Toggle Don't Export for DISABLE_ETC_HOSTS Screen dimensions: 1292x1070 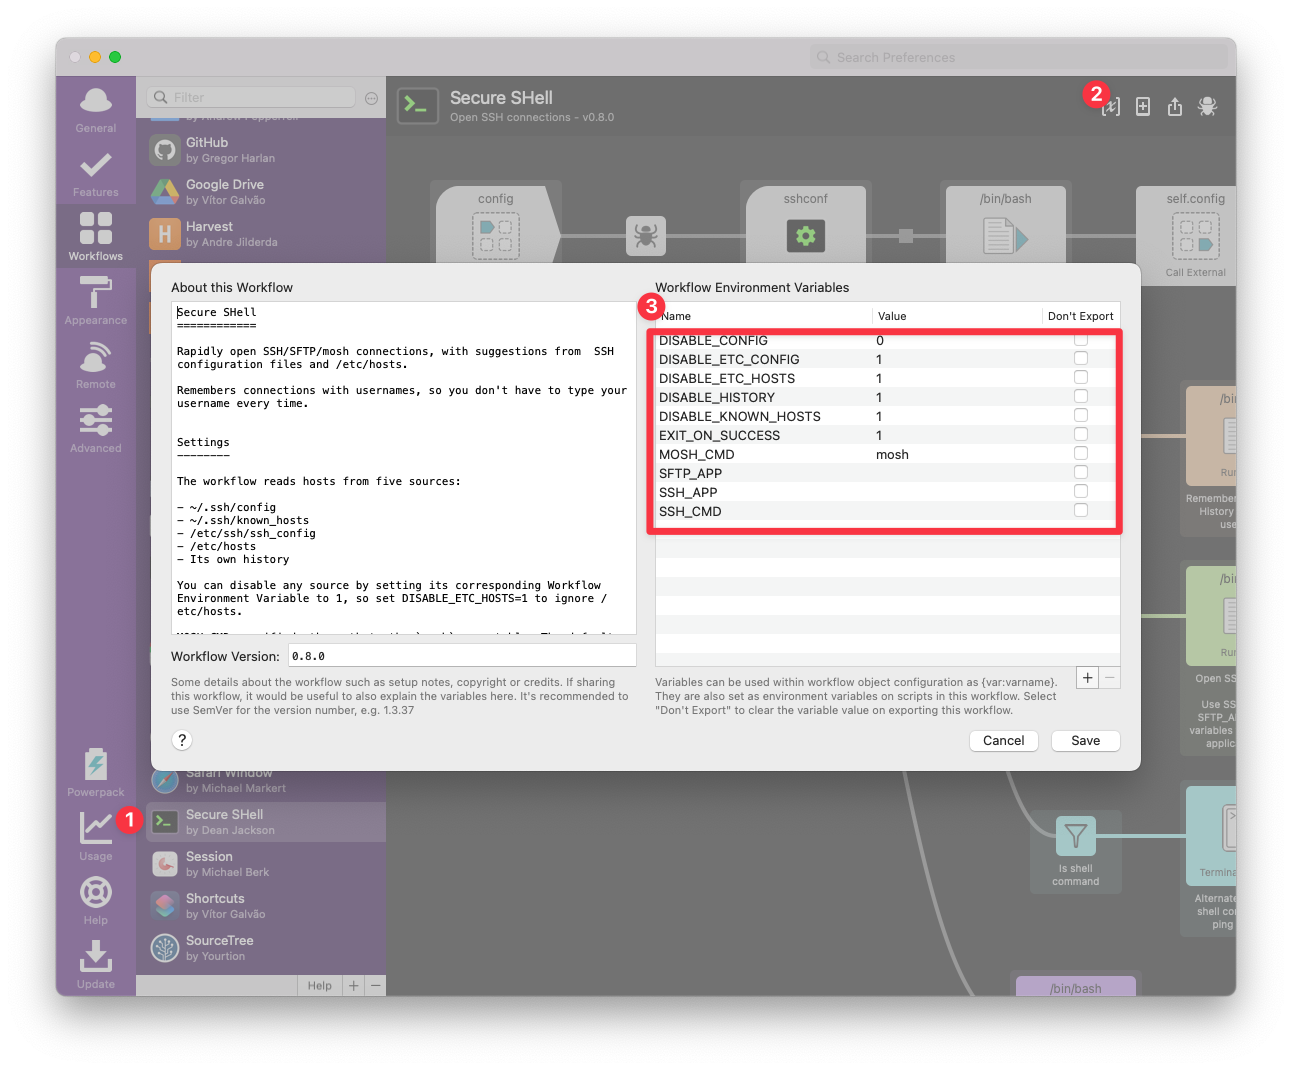(1081, 377)
